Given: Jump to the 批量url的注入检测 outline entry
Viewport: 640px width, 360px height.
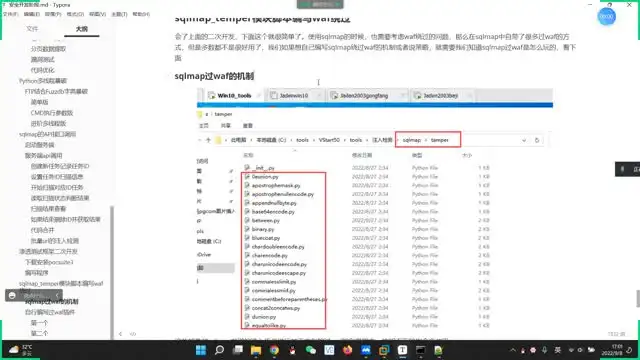Looking at the screenshot, I should (x=55, y=241).
